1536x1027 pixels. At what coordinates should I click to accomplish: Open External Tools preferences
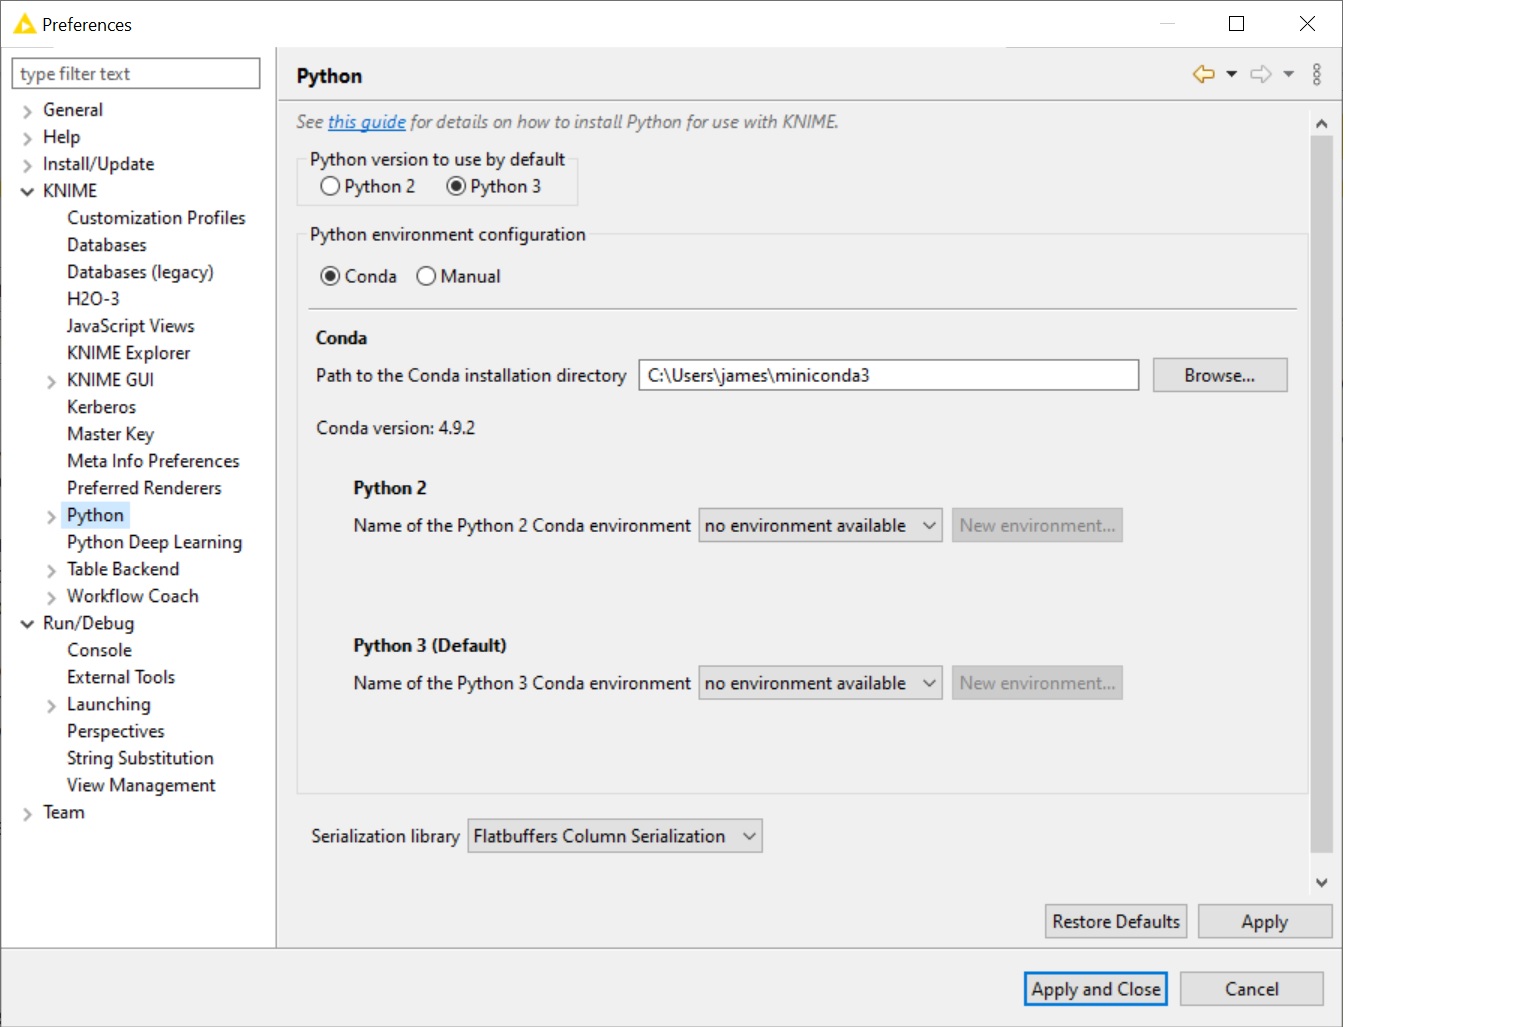(121, 677)
